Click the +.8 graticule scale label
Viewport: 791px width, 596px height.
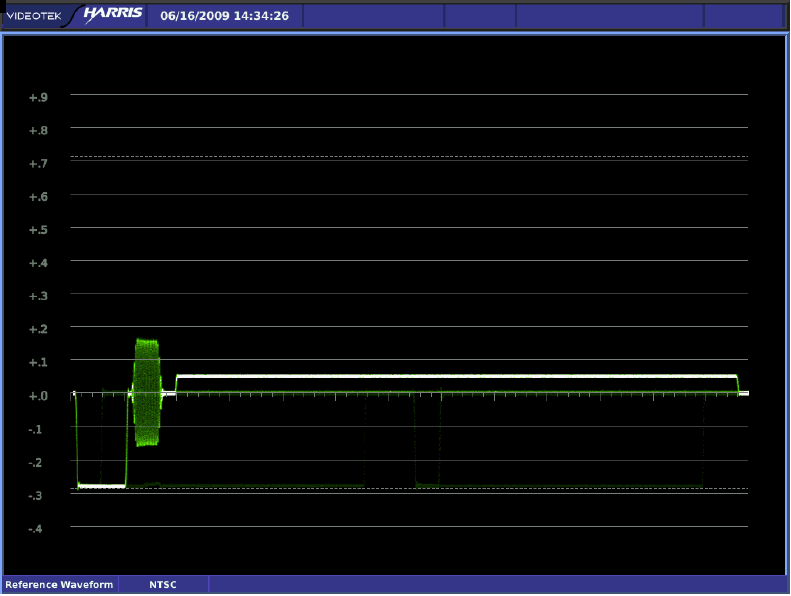[x=38, y=130]
